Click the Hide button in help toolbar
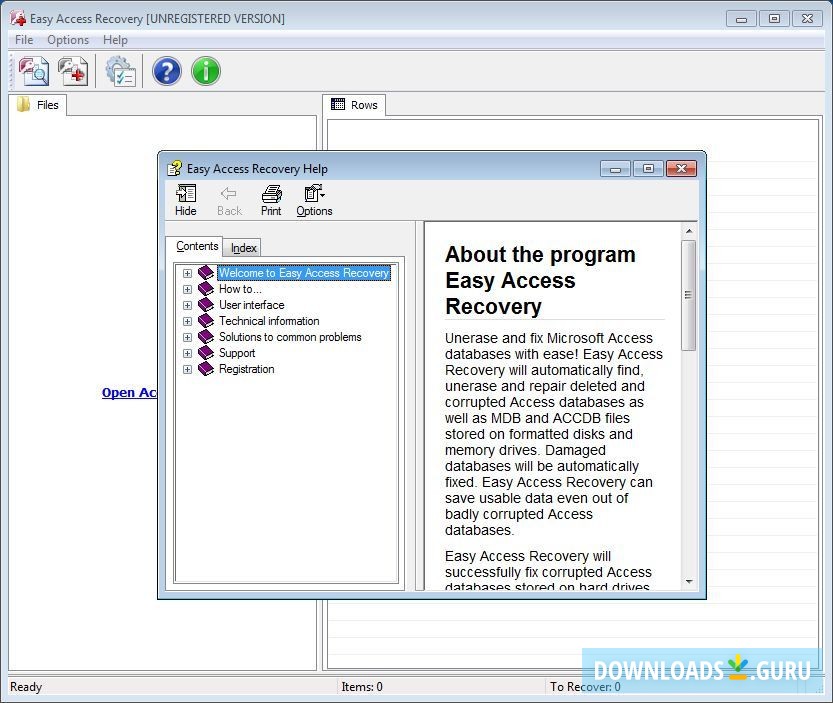 coord(186,200)
